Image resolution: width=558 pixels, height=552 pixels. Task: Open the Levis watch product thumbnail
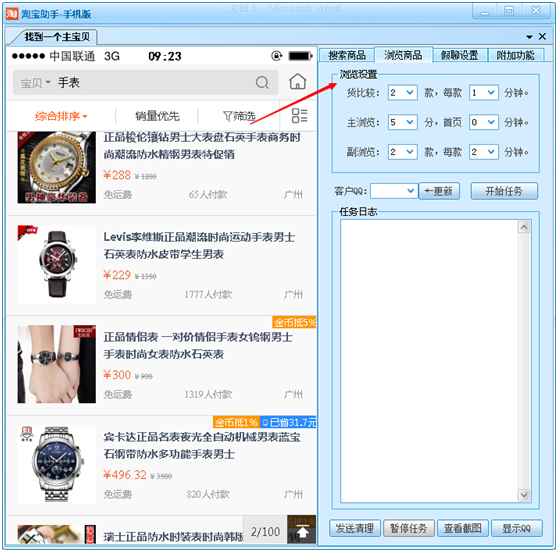(x=57, y=264)
